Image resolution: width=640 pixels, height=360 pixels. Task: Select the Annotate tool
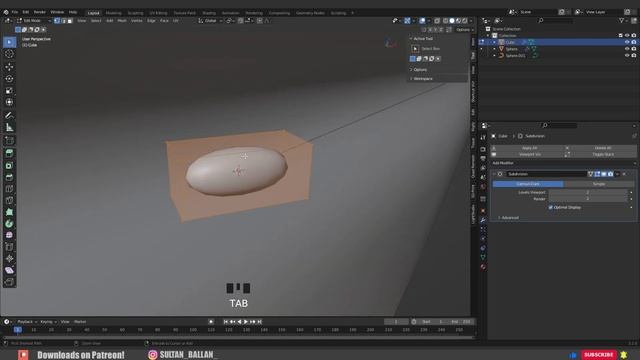coord(9,116)
